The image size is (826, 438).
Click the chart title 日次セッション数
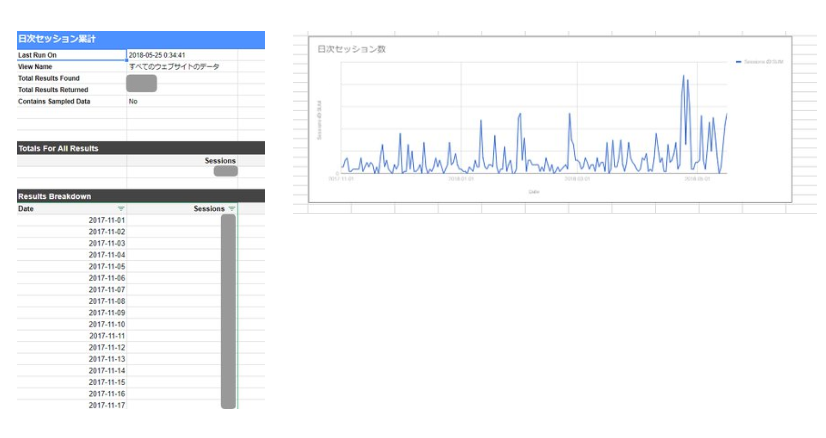(351, 49)
